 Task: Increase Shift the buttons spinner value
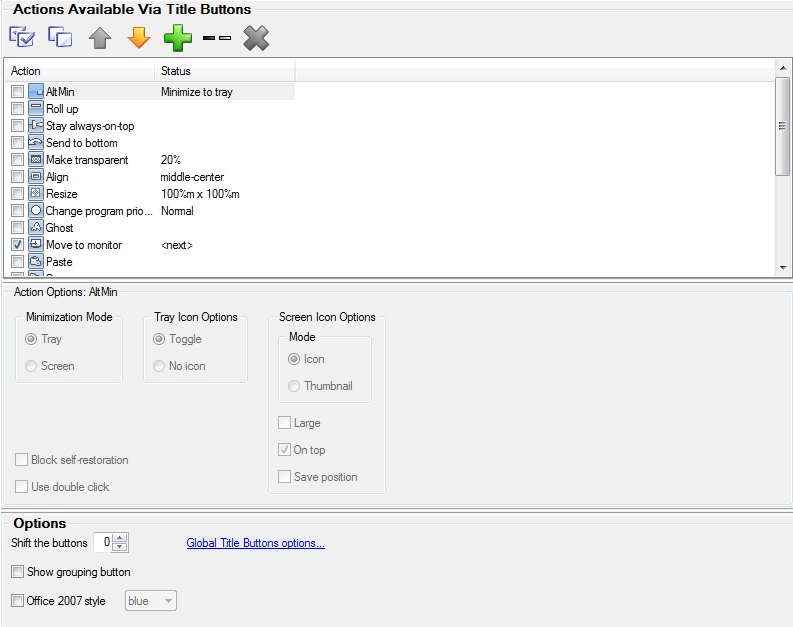pos(120,538)
